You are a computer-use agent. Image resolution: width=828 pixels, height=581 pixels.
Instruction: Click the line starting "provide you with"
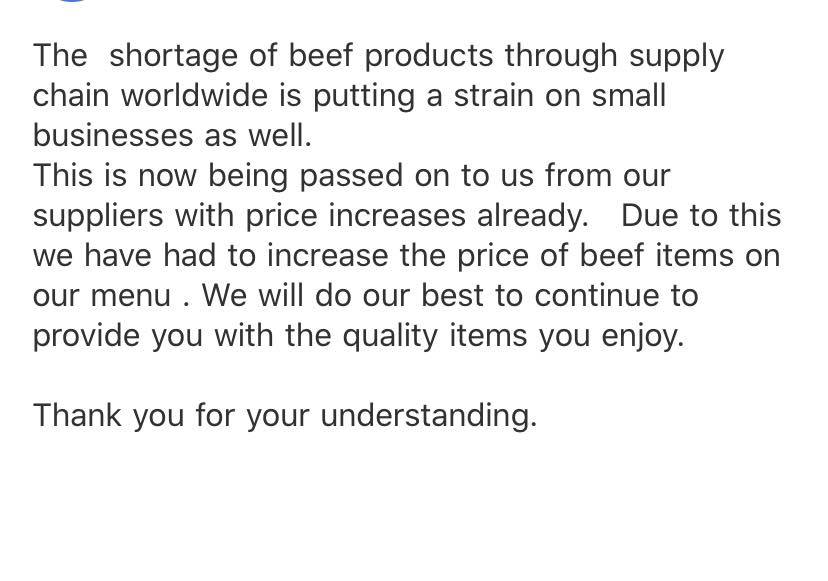[x=359, y=336]
